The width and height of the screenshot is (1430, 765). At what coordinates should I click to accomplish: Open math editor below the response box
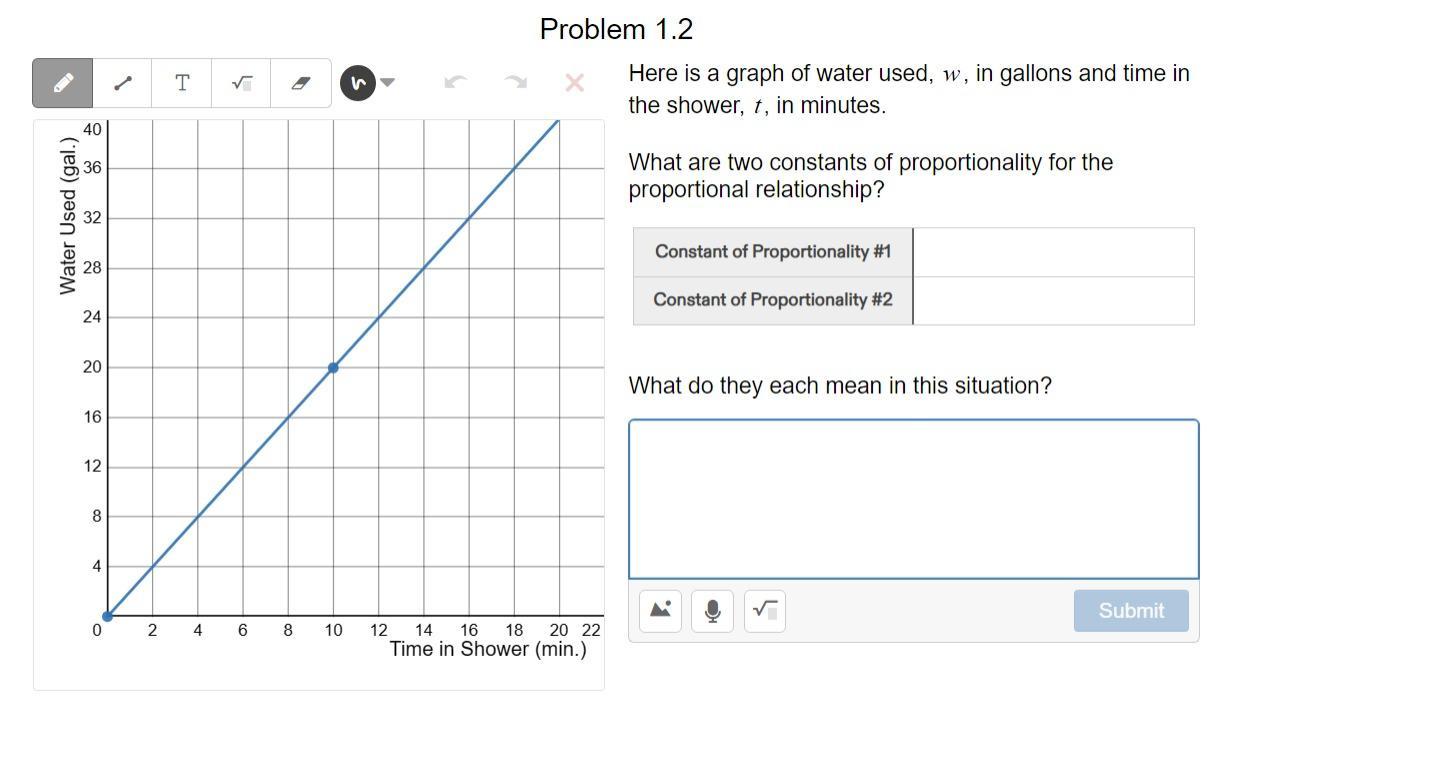coord(764,610)
